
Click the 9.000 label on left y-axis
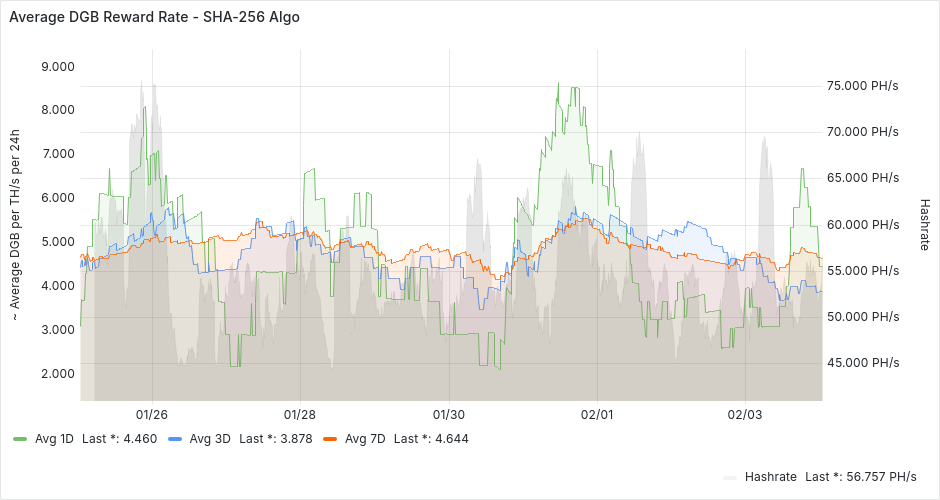click(x=57, y=67)
